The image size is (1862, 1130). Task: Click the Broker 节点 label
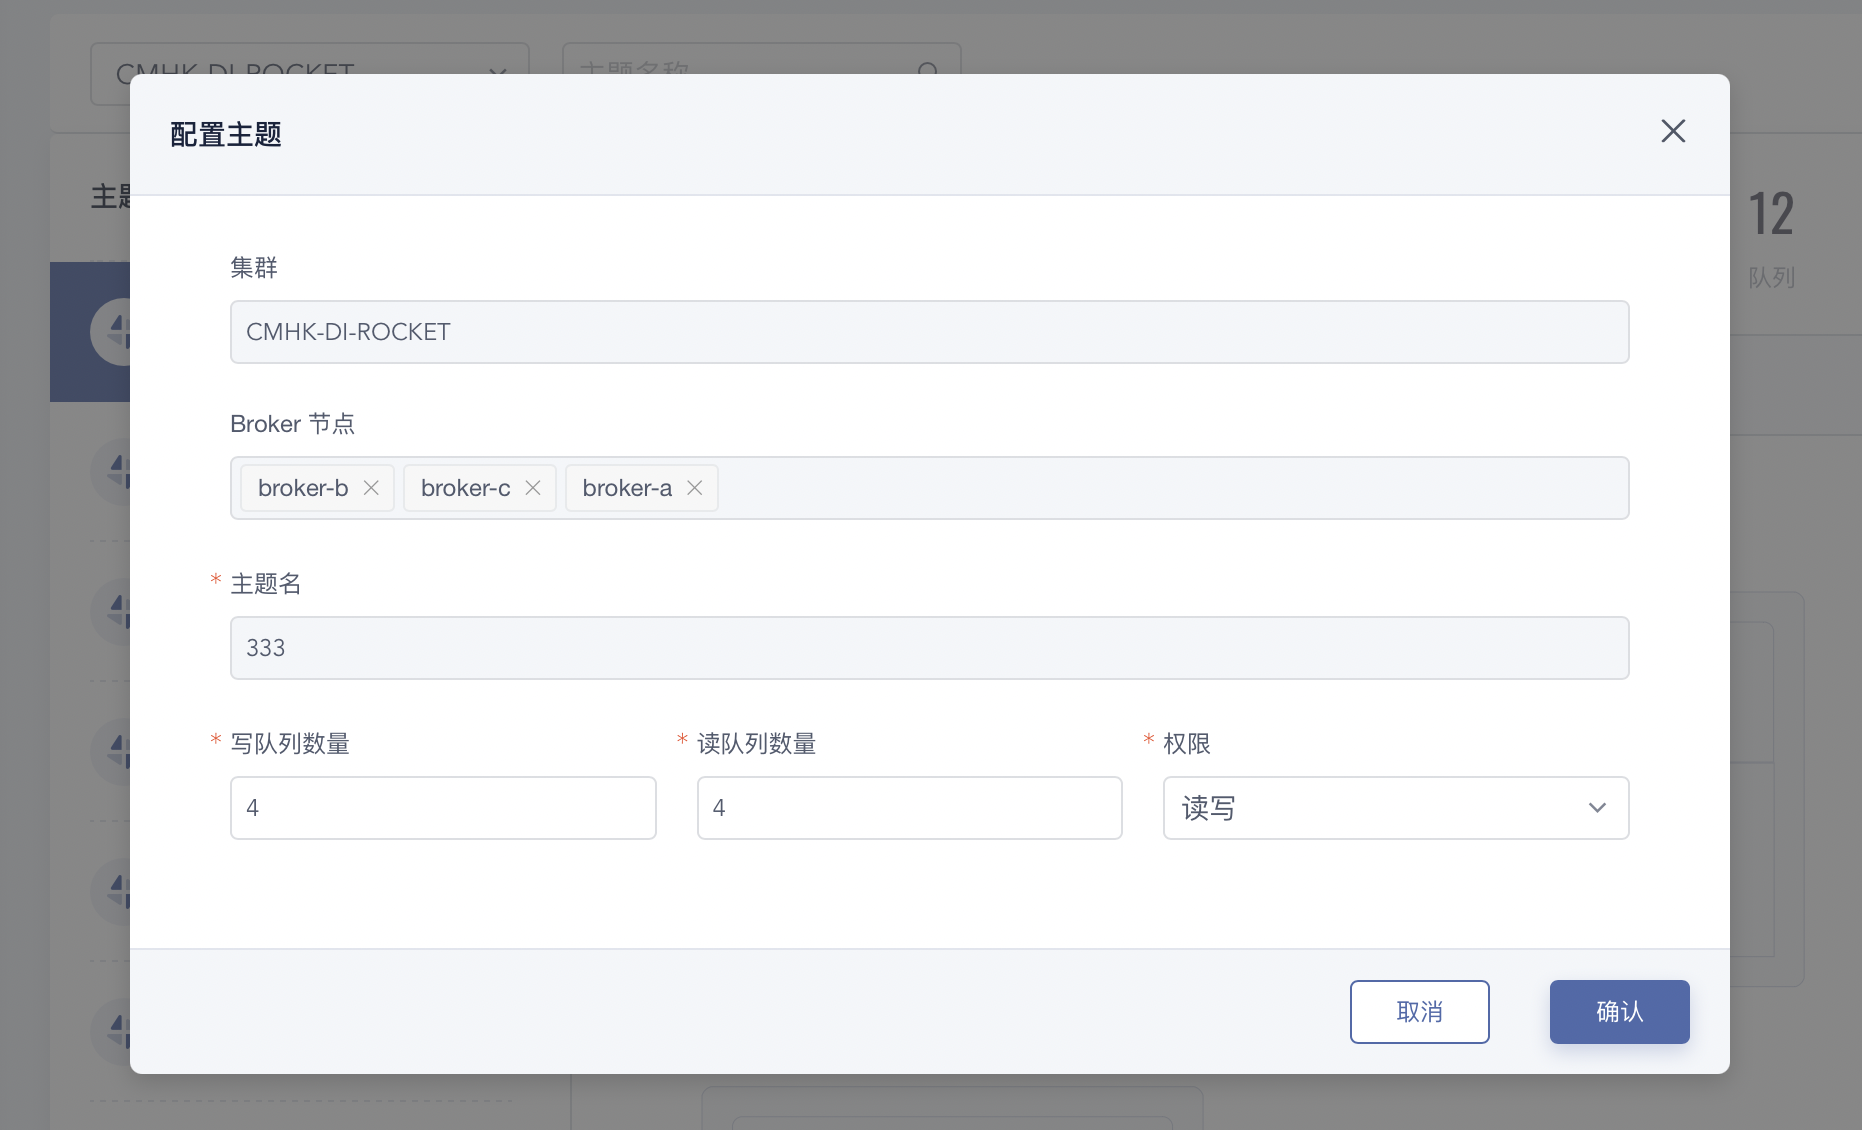292,424
